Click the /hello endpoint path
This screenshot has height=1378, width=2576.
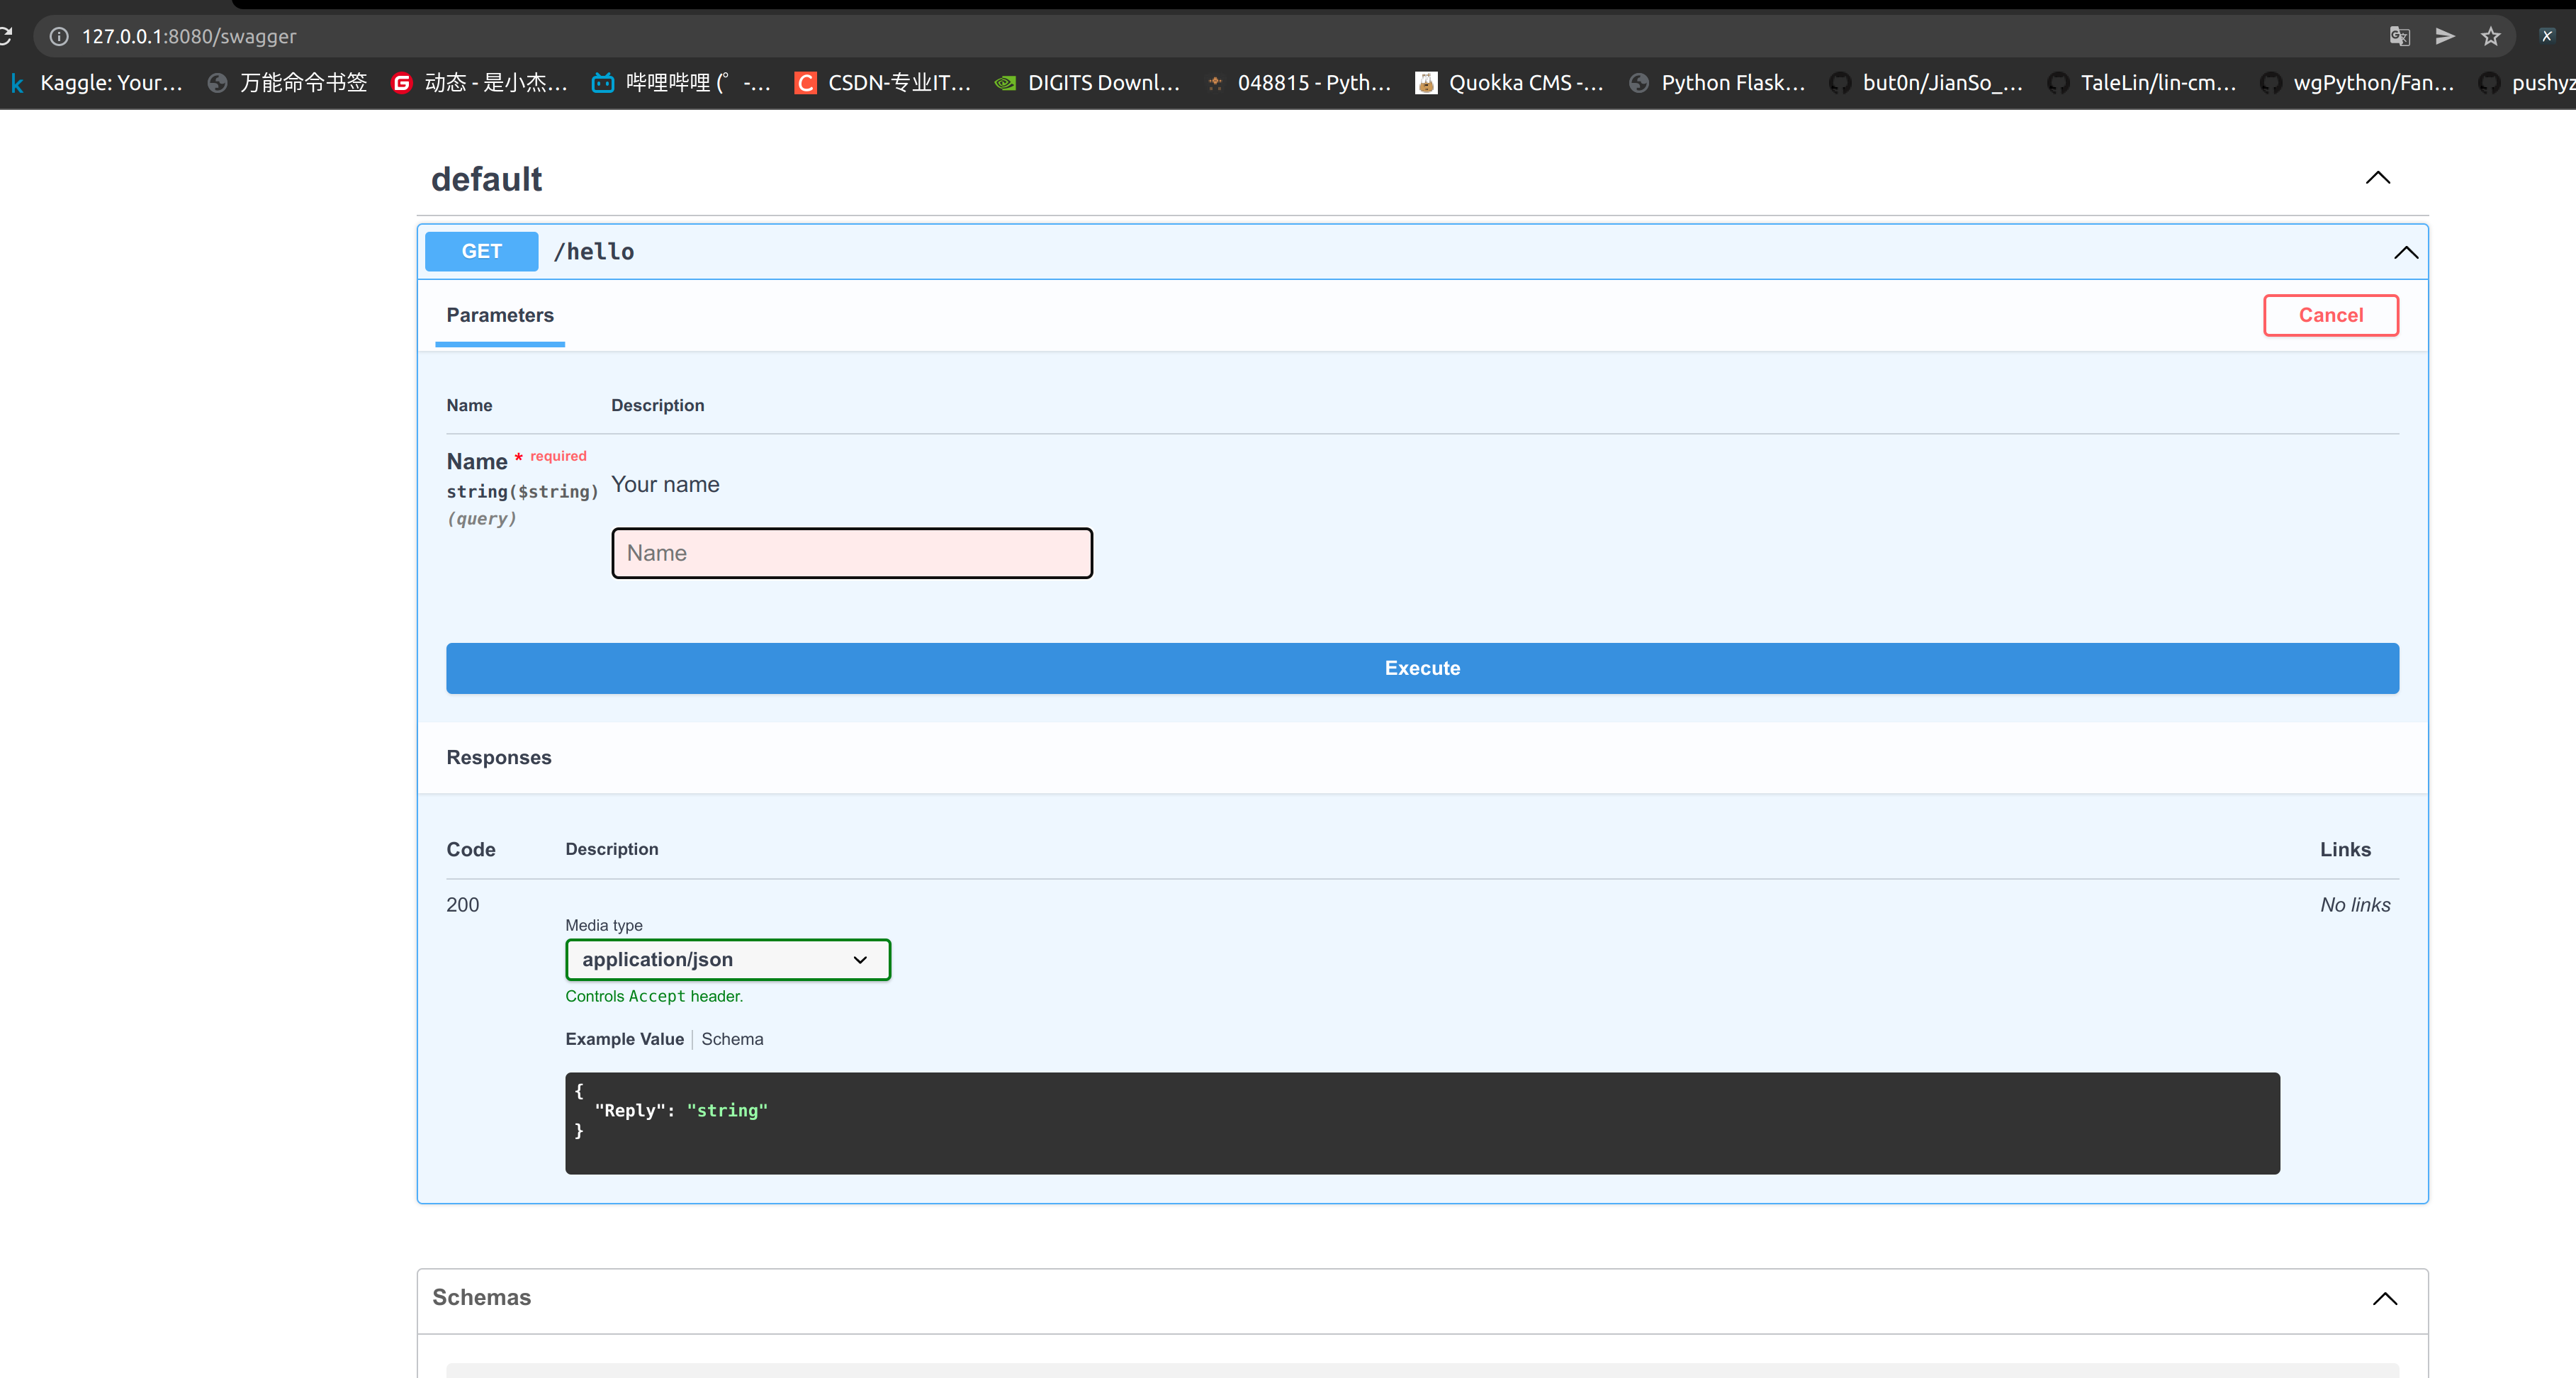coord(594,251)
